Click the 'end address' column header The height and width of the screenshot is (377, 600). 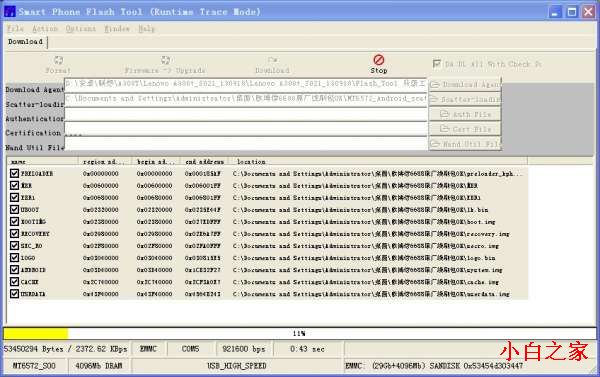coord(205,162)
